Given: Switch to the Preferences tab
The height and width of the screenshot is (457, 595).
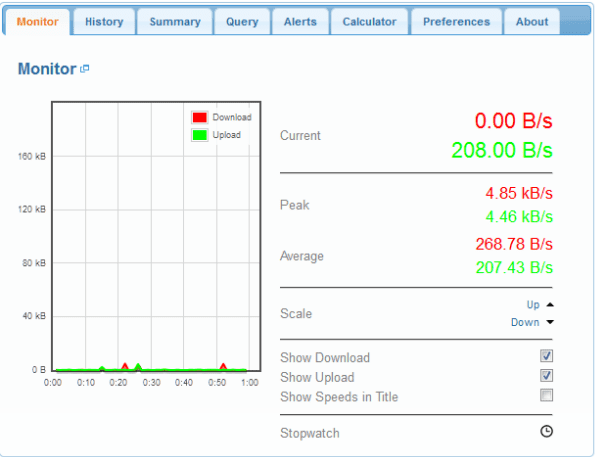Looking at the screenshot, I should (x=456, y=22).
